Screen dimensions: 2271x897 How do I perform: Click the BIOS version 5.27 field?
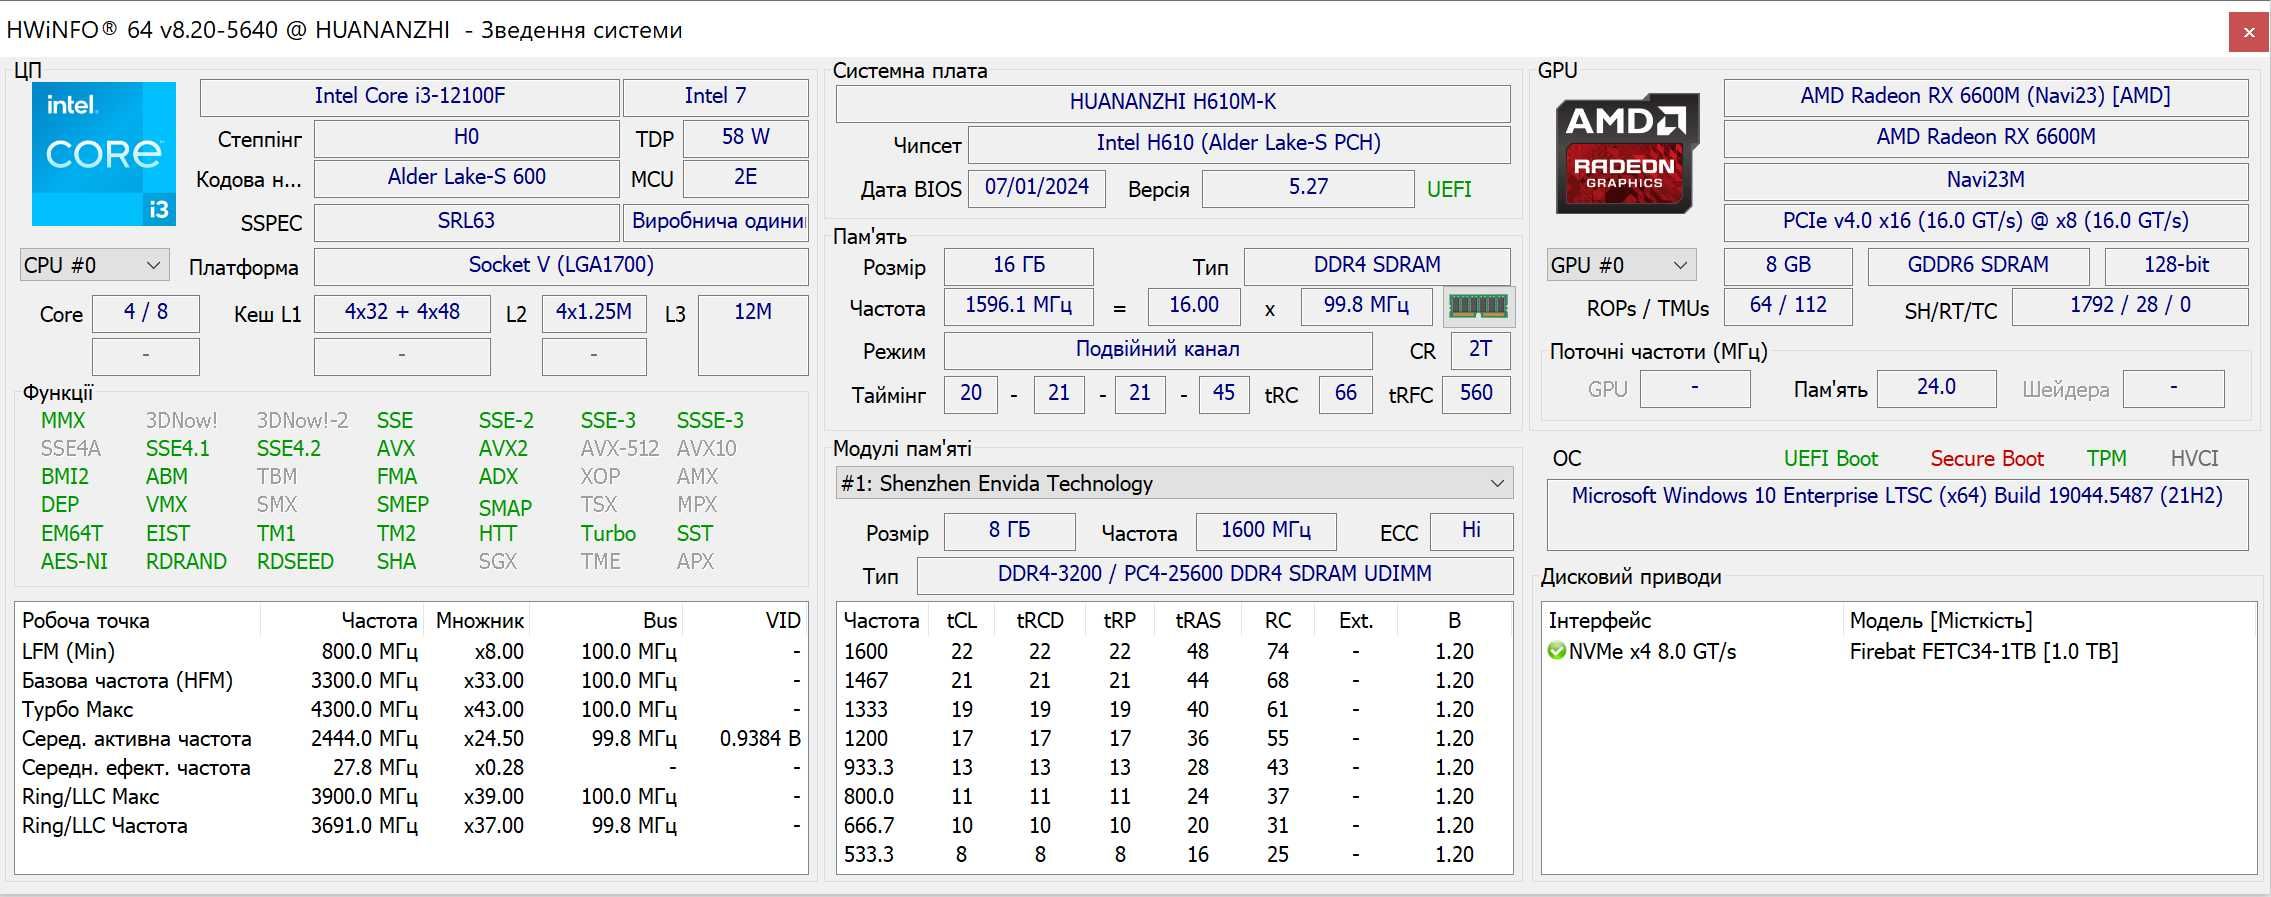1308,188
